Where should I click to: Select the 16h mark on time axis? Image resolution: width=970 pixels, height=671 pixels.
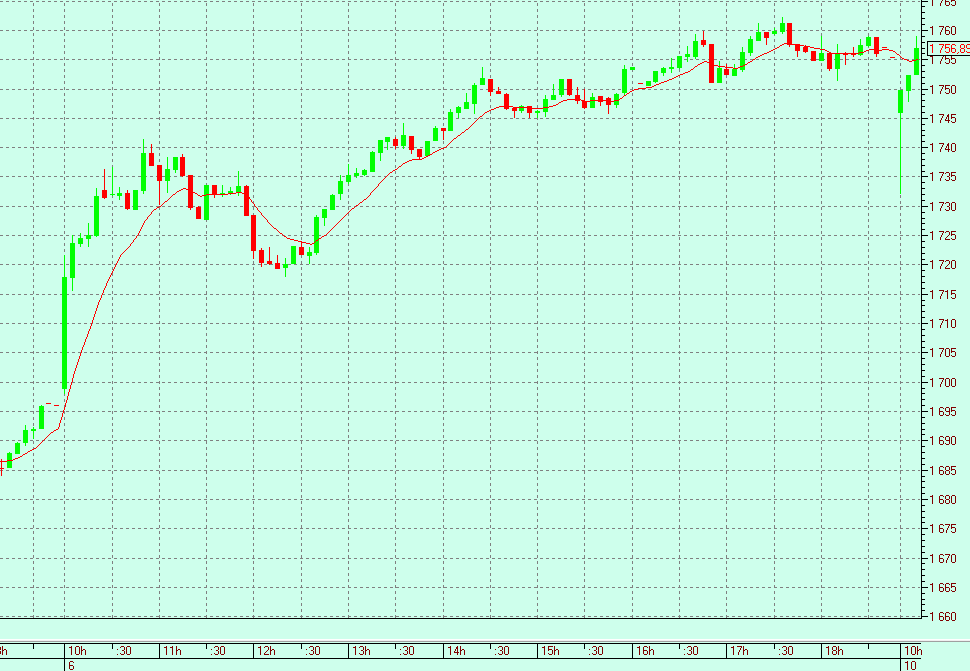pyautogui.click(x=645, y=651)
